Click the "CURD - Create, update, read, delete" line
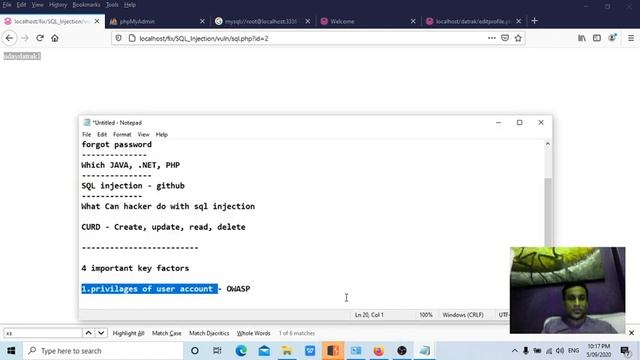 (x=163, y=227)
